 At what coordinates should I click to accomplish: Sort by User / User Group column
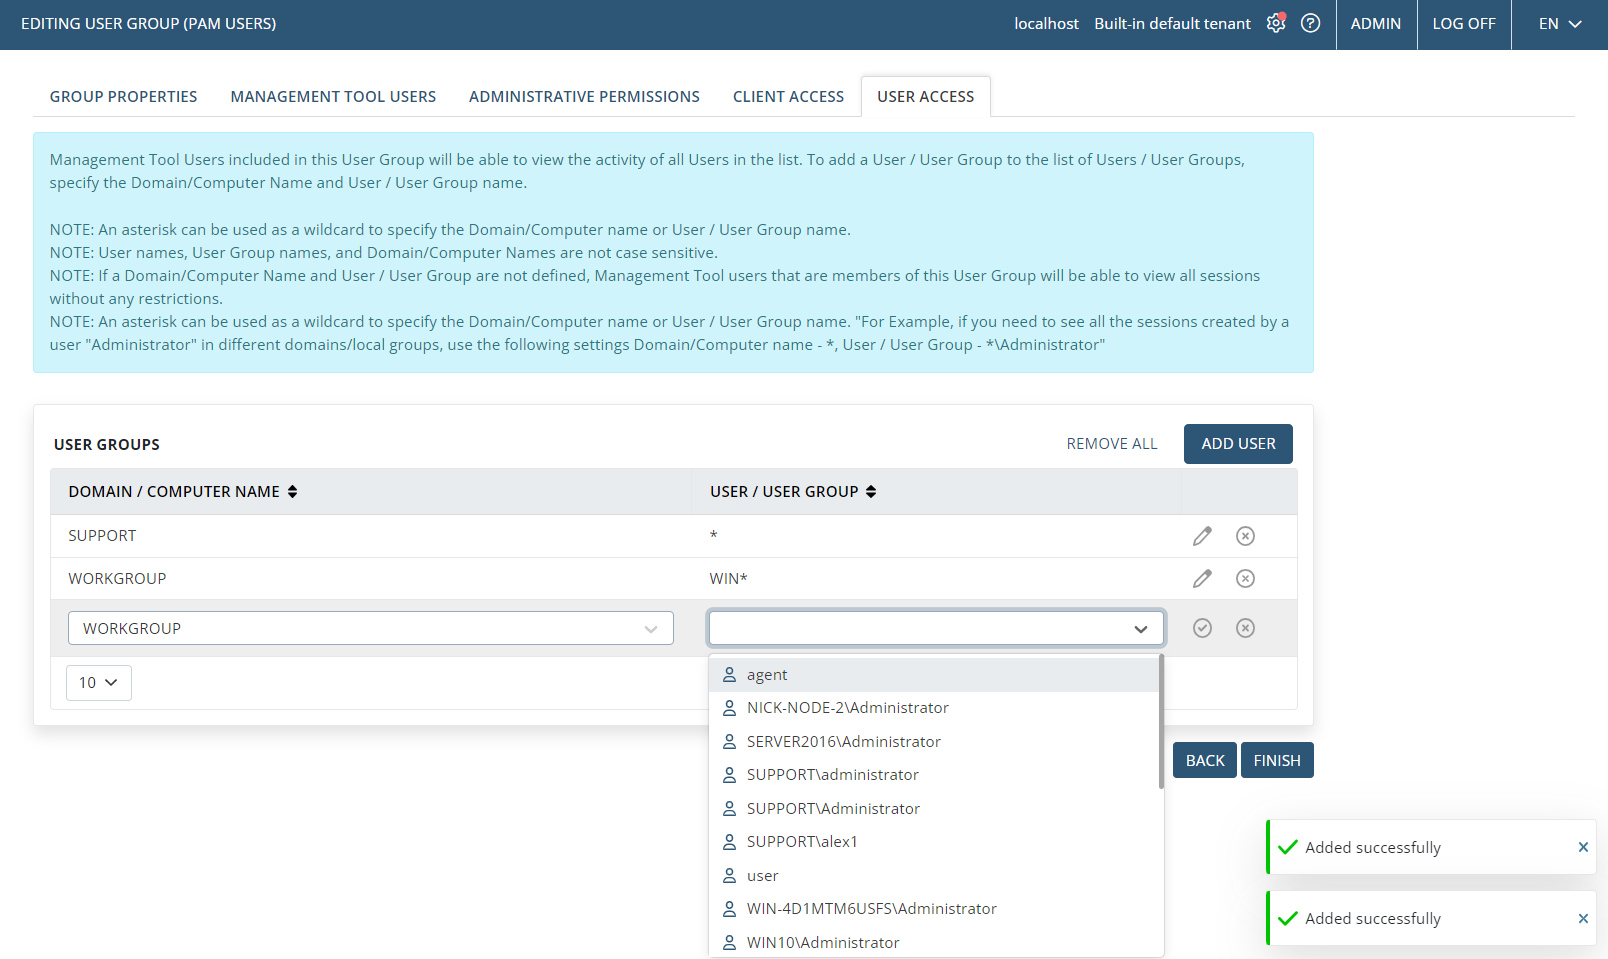(871, 492)
